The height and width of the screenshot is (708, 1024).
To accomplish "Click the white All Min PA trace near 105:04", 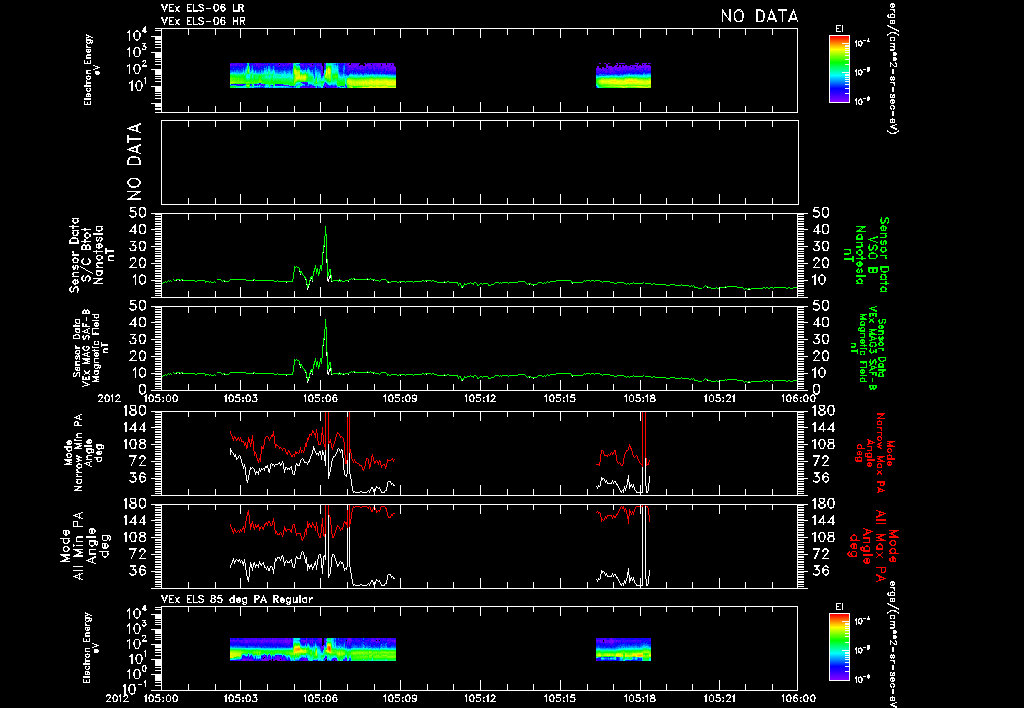I will coord(267,564).
